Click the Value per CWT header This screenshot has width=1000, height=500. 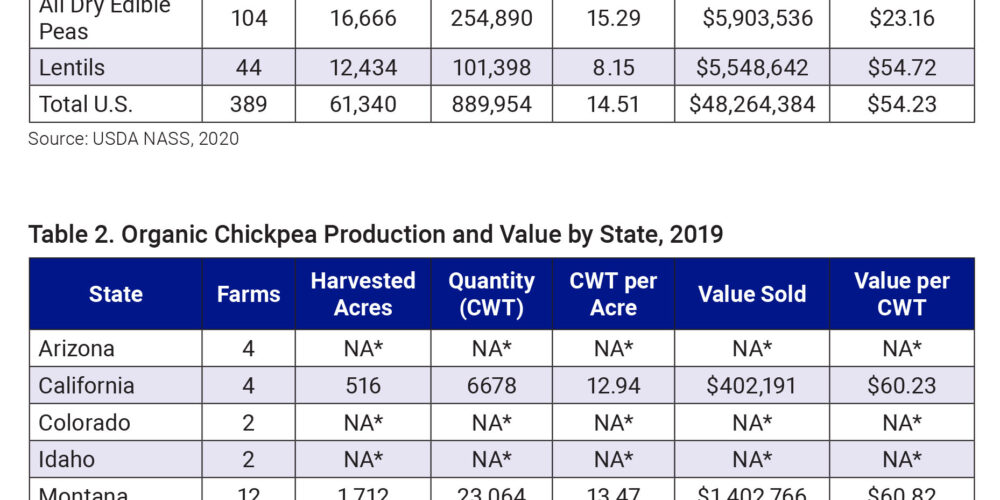[901, 294]
